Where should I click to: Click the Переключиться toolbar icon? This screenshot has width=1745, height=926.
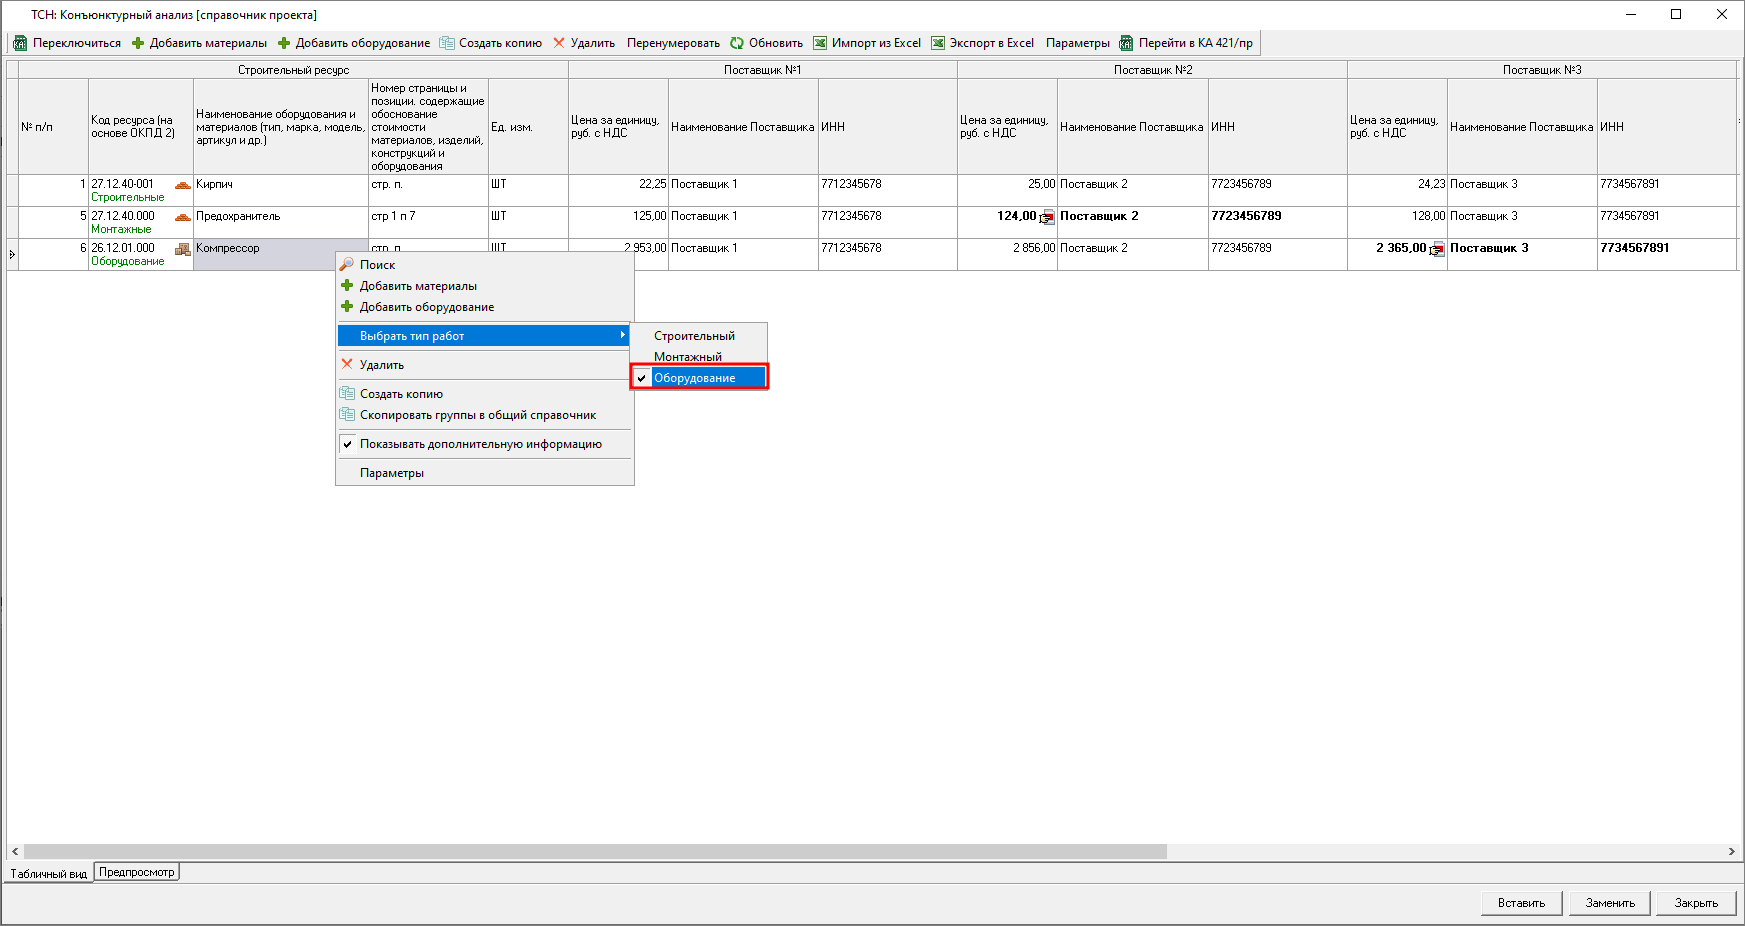(x=20, y=43)
